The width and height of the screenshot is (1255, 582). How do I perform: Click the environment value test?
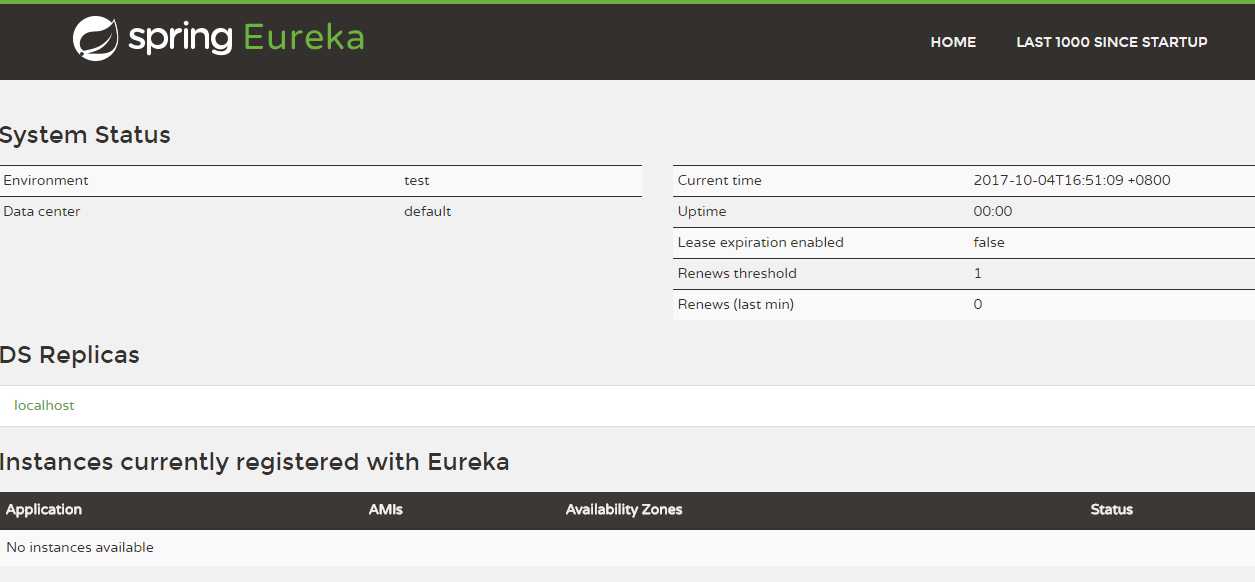tap(417, 181)
